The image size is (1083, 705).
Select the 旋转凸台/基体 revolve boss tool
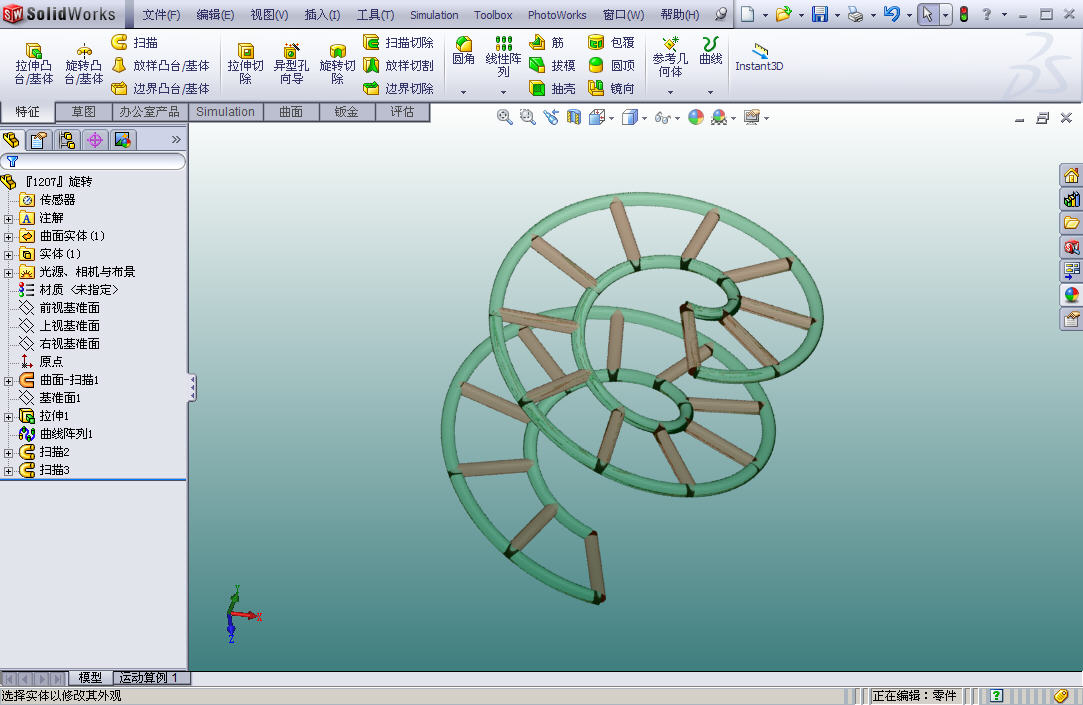(84, 64)
